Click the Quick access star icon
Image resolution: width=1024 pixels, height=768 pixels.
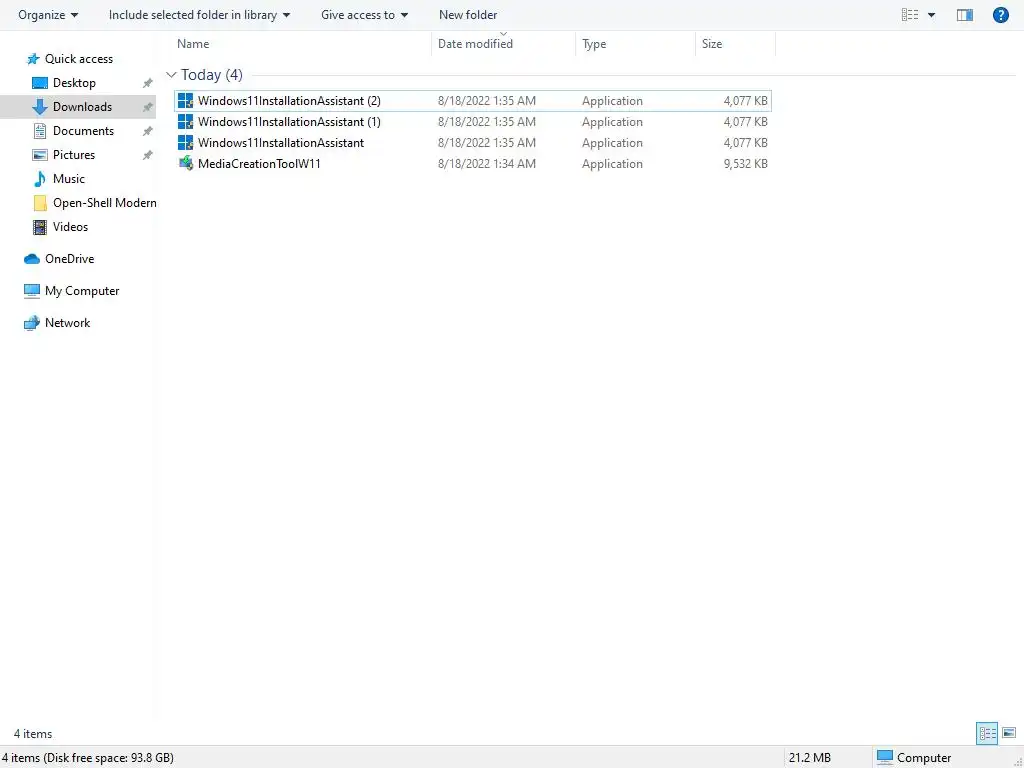pyautogui.click(x=33, y=59)
